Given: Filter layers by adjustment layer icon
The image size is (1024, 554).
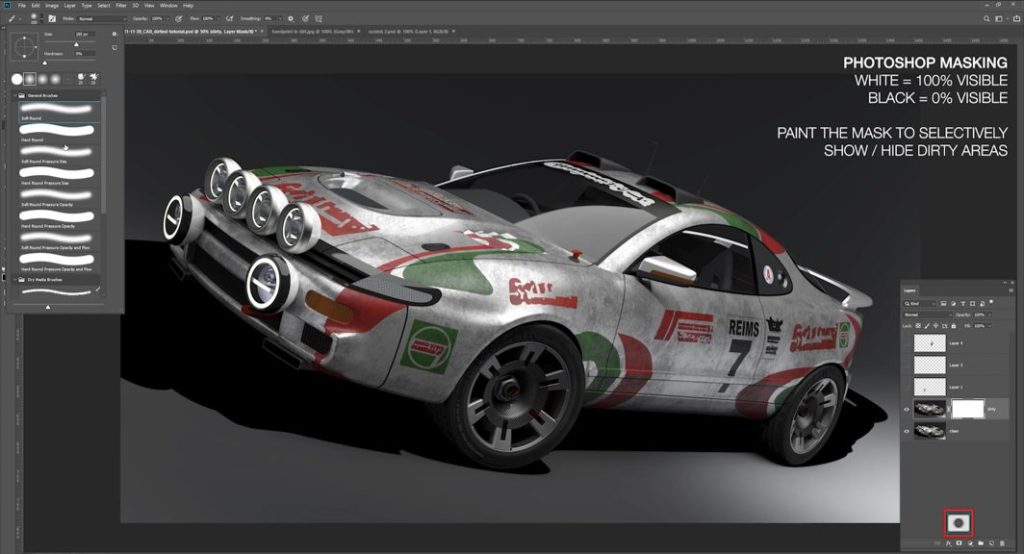Looking at the screenshot, I should [x=953, y=304].
